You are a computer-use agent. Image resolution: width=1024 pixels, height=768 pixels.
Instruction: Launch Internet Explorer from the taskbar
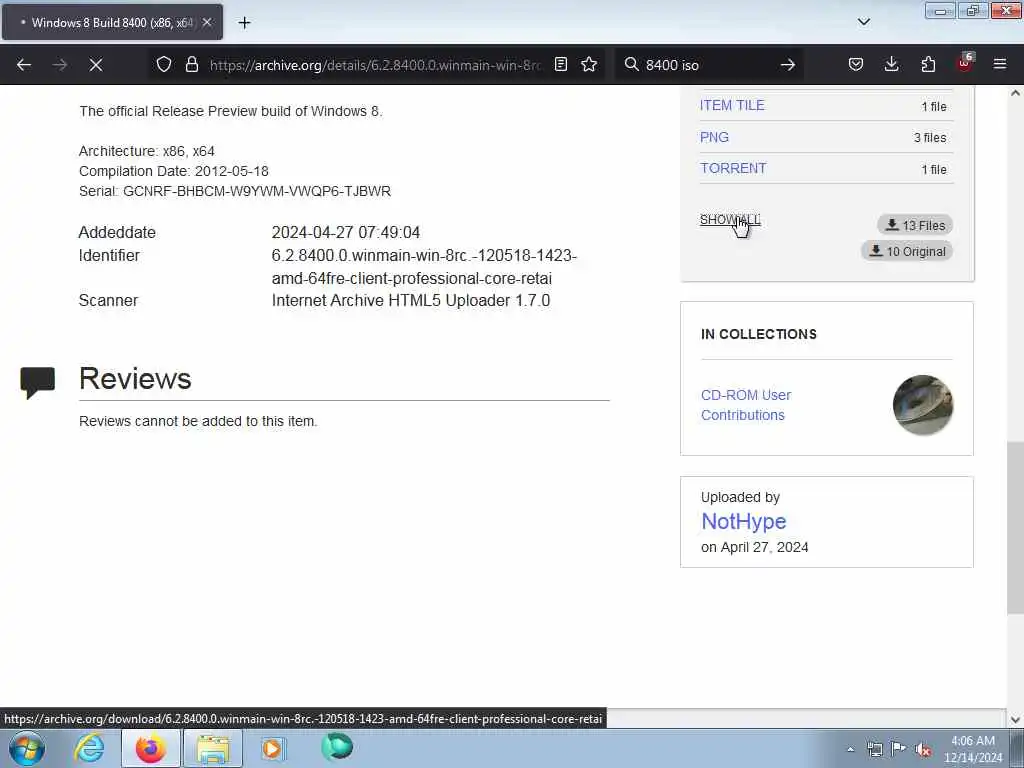(89, 748)
